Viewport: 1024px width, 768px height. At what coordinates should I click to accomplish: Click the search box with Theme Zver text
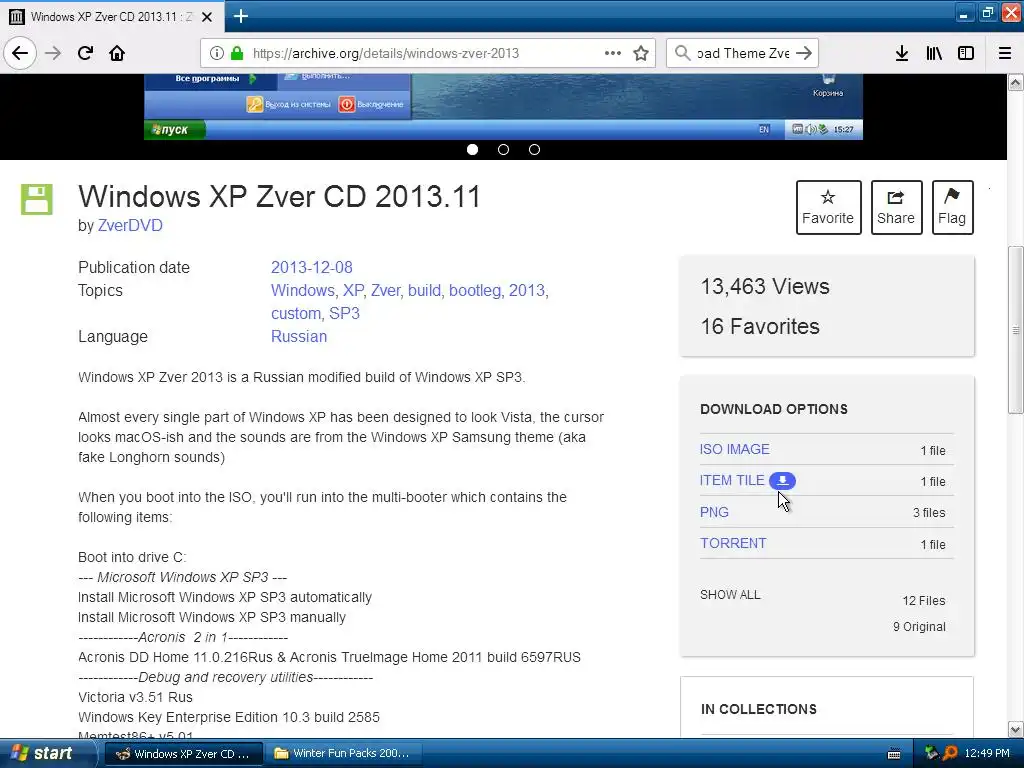click(x=743, y=53)
